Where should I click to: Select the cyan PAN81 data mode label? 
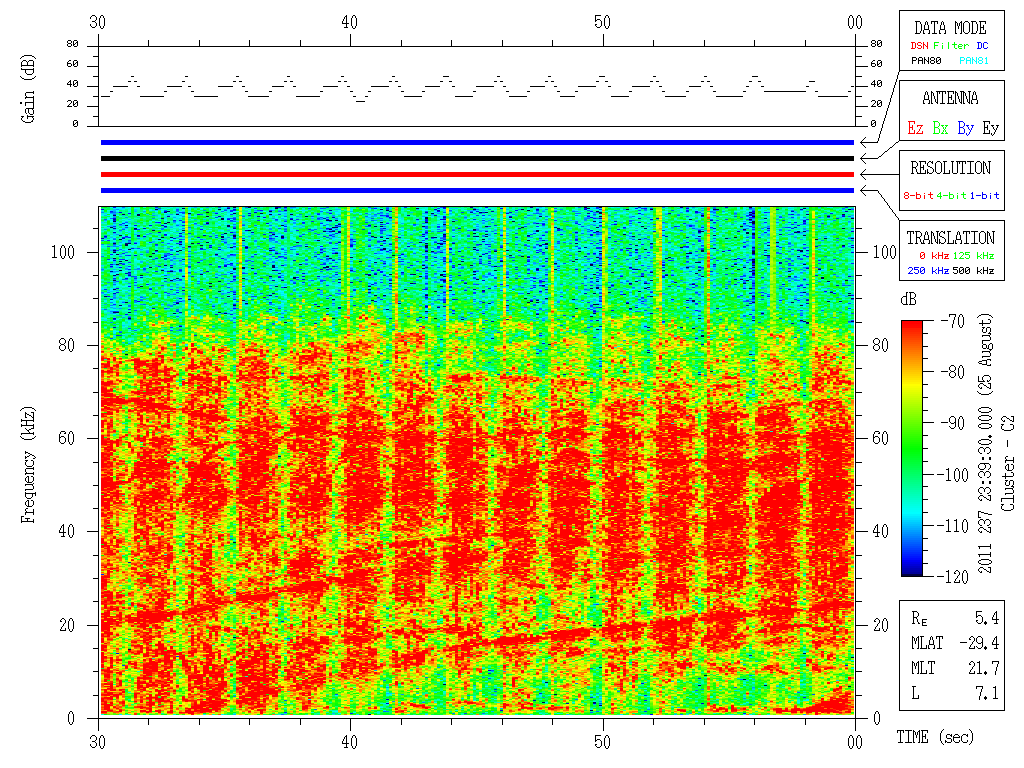coord(974,60)
